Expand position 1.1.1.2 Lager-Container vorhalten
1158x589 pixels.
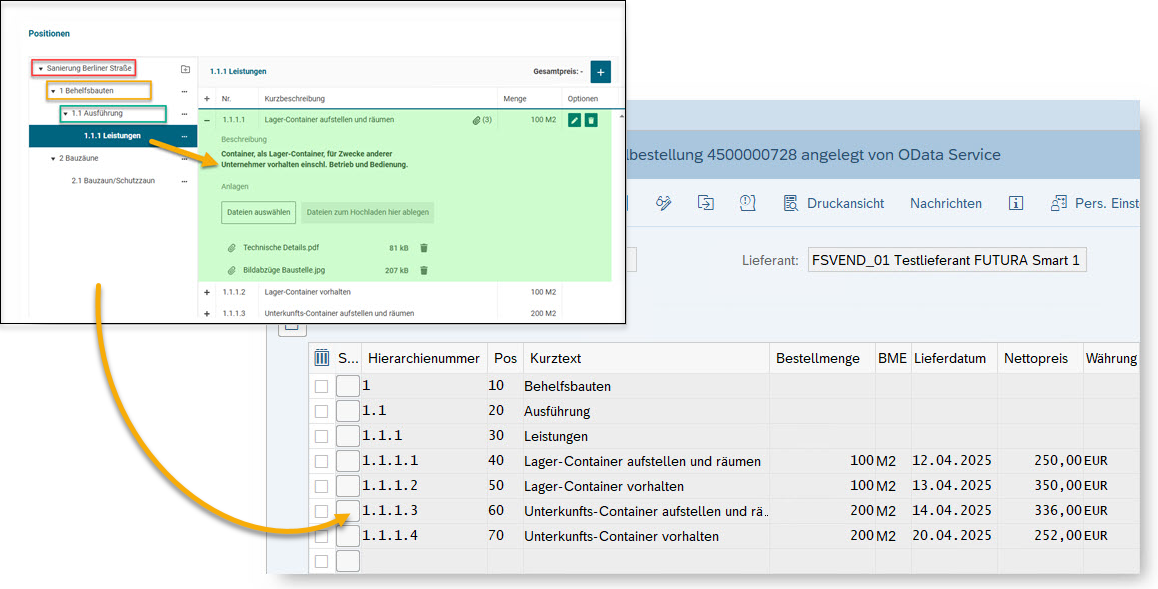pos(207,292)
